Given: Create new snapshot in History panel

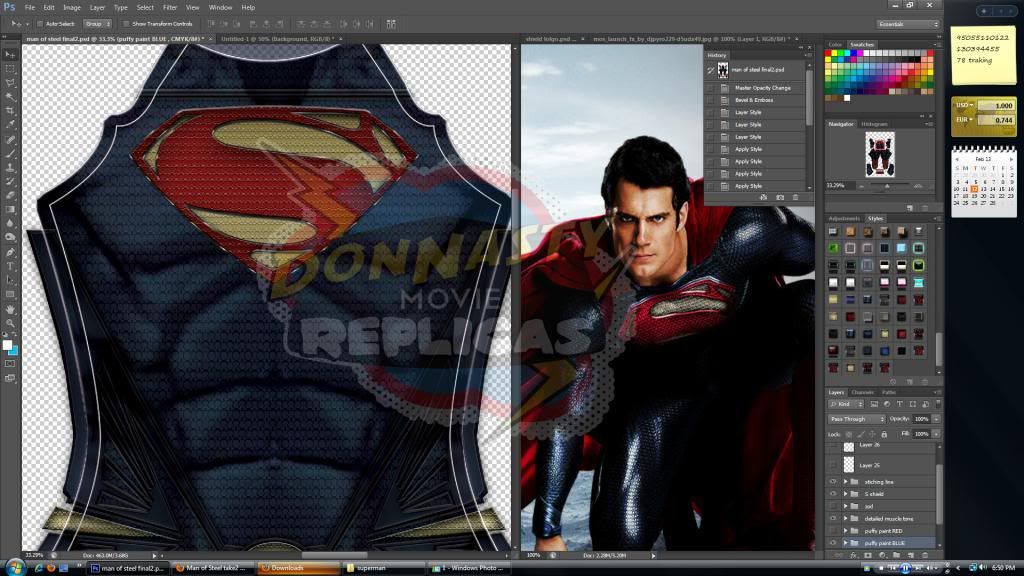Looking at the screenshot, I should tap(780, 197).
